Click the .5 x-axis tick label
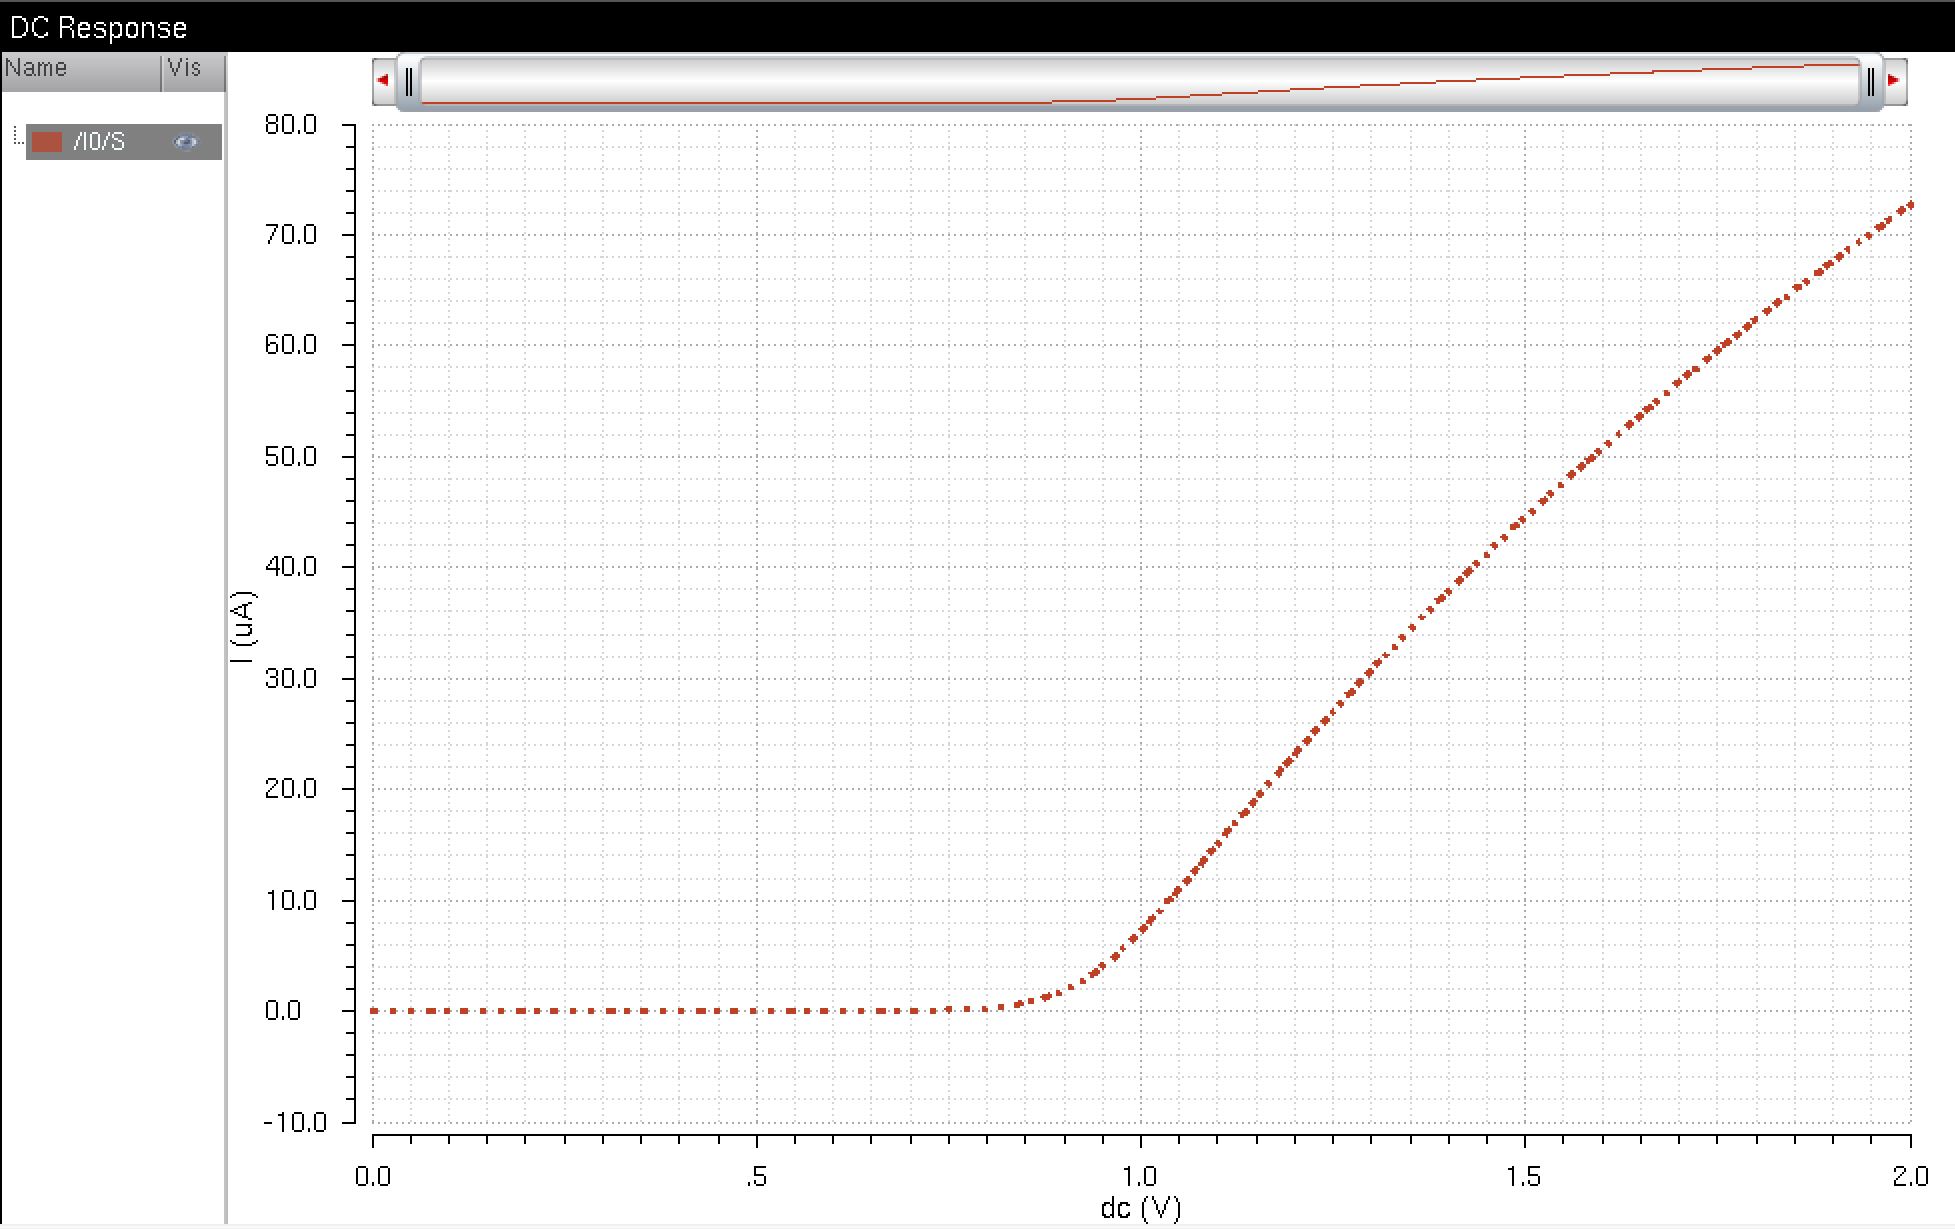 tap(757, 1176)
